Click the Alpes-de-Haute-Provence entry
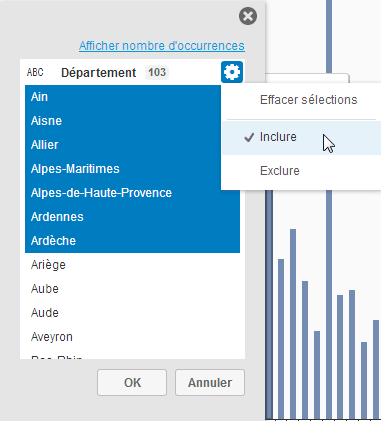The height and width of the screenshot is (421, 381). click(x=132, y=193)
